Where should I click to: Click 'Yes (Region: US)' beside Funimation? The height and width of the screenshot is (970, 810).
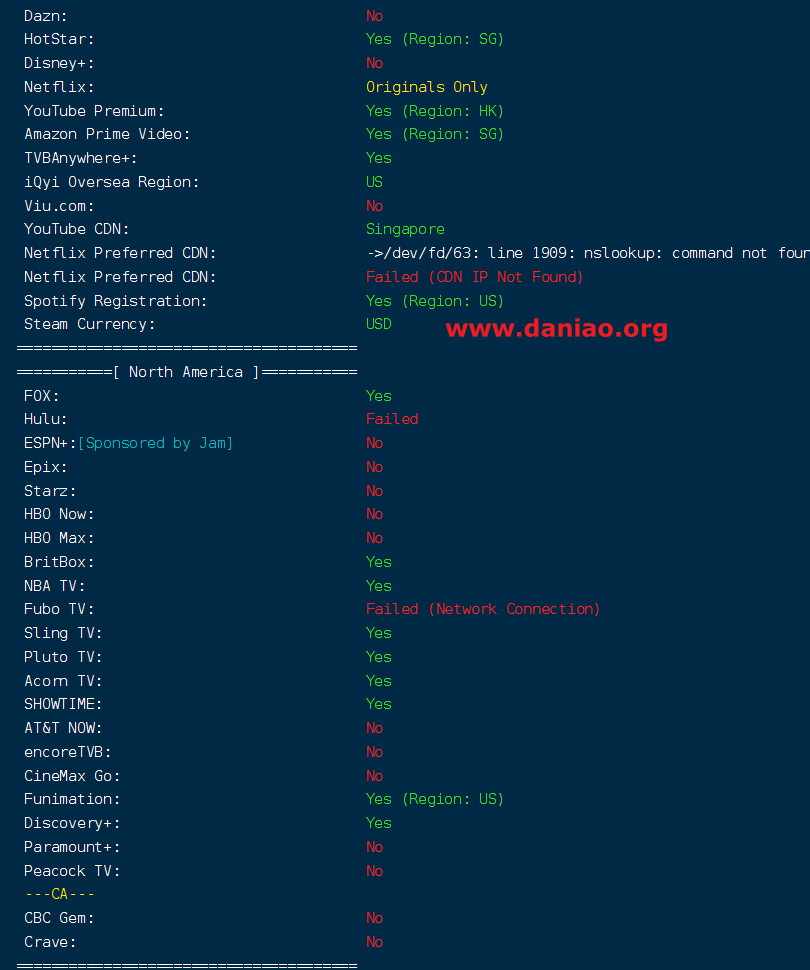point(434,799)
